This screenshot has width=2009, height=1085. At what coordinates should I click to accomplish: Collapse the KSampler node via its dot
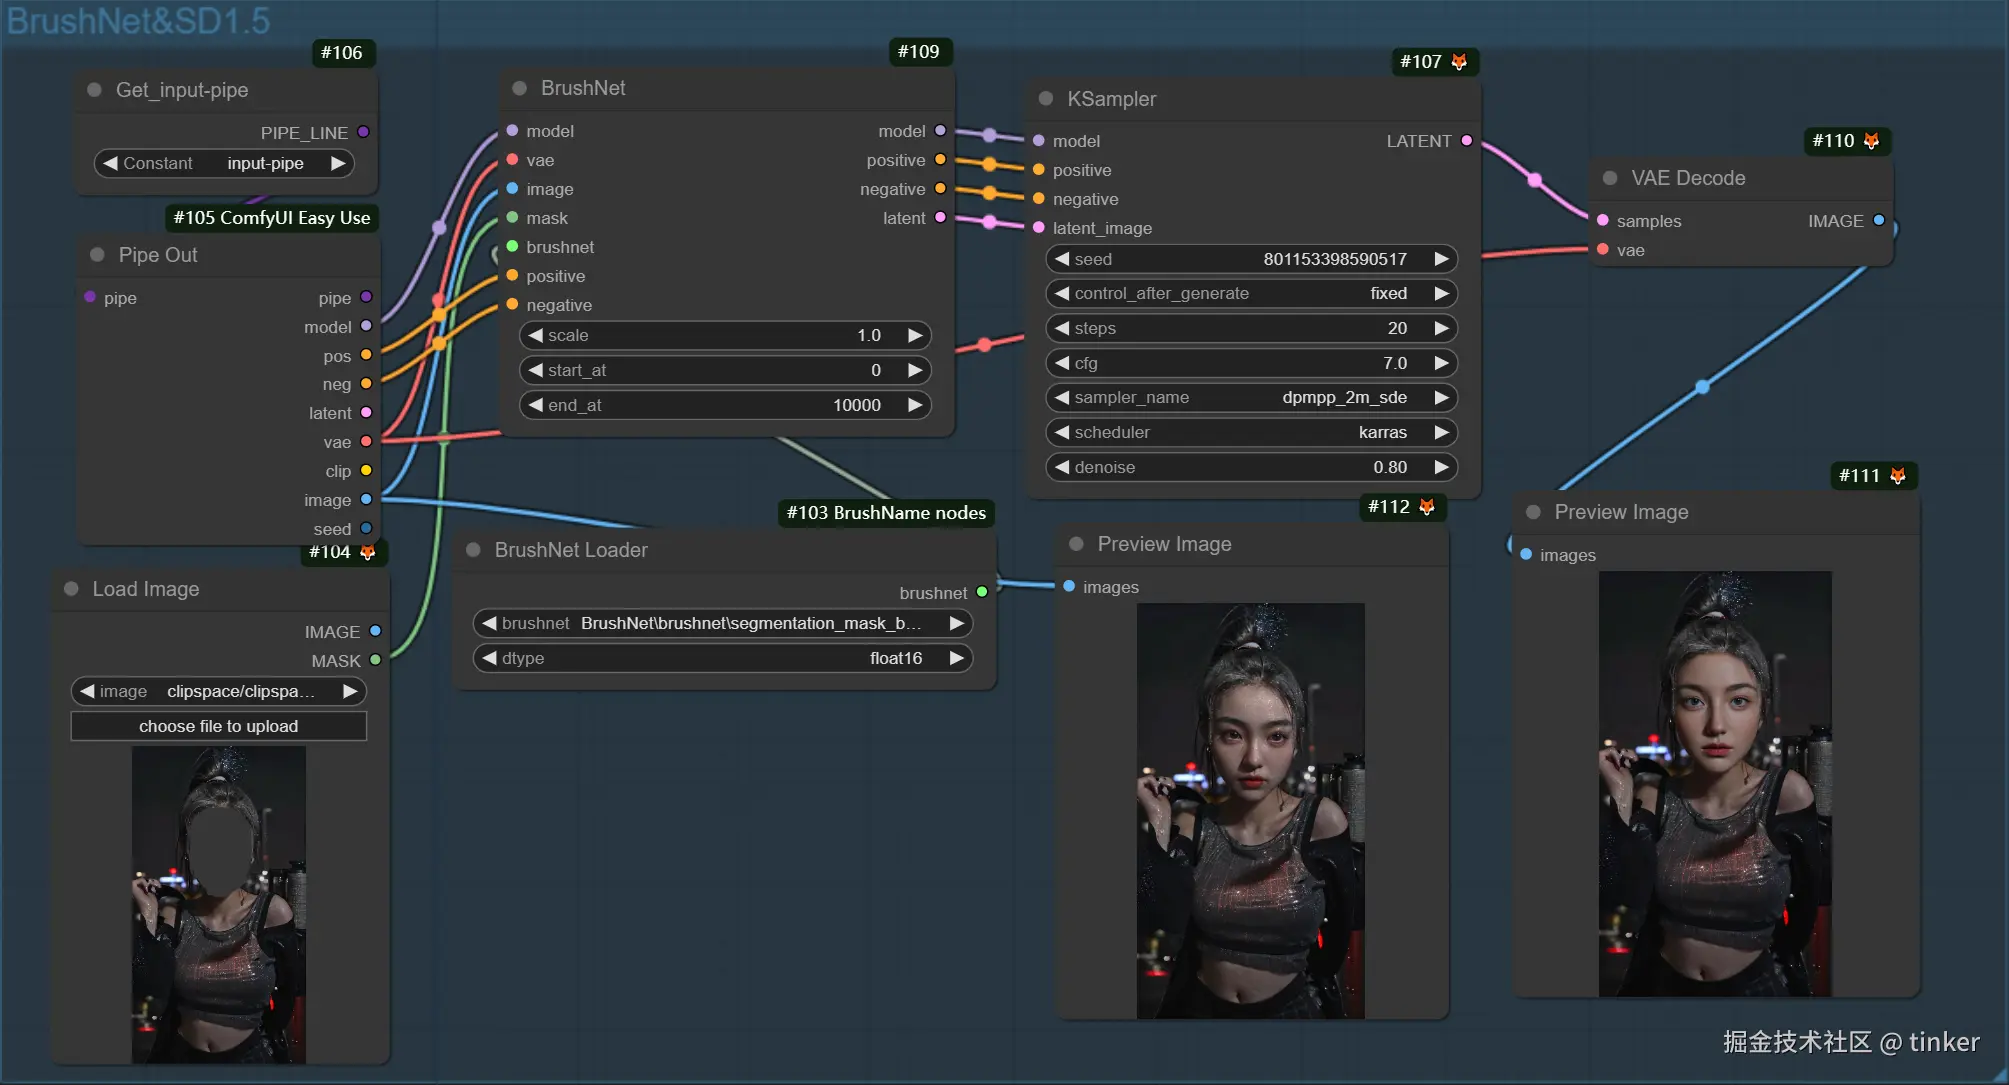[1046, 99]
